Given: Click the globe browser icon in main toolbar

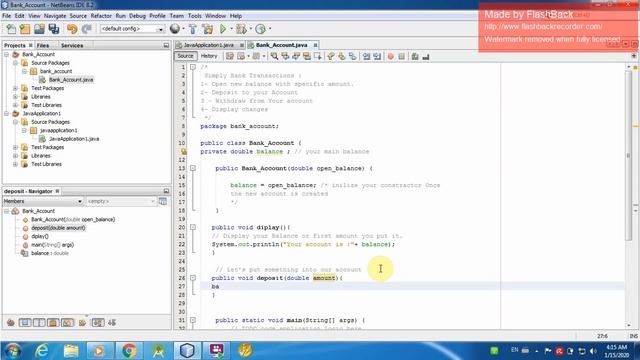Looking at the screenshot, I should pyautogui.click(x=175, y=29).
